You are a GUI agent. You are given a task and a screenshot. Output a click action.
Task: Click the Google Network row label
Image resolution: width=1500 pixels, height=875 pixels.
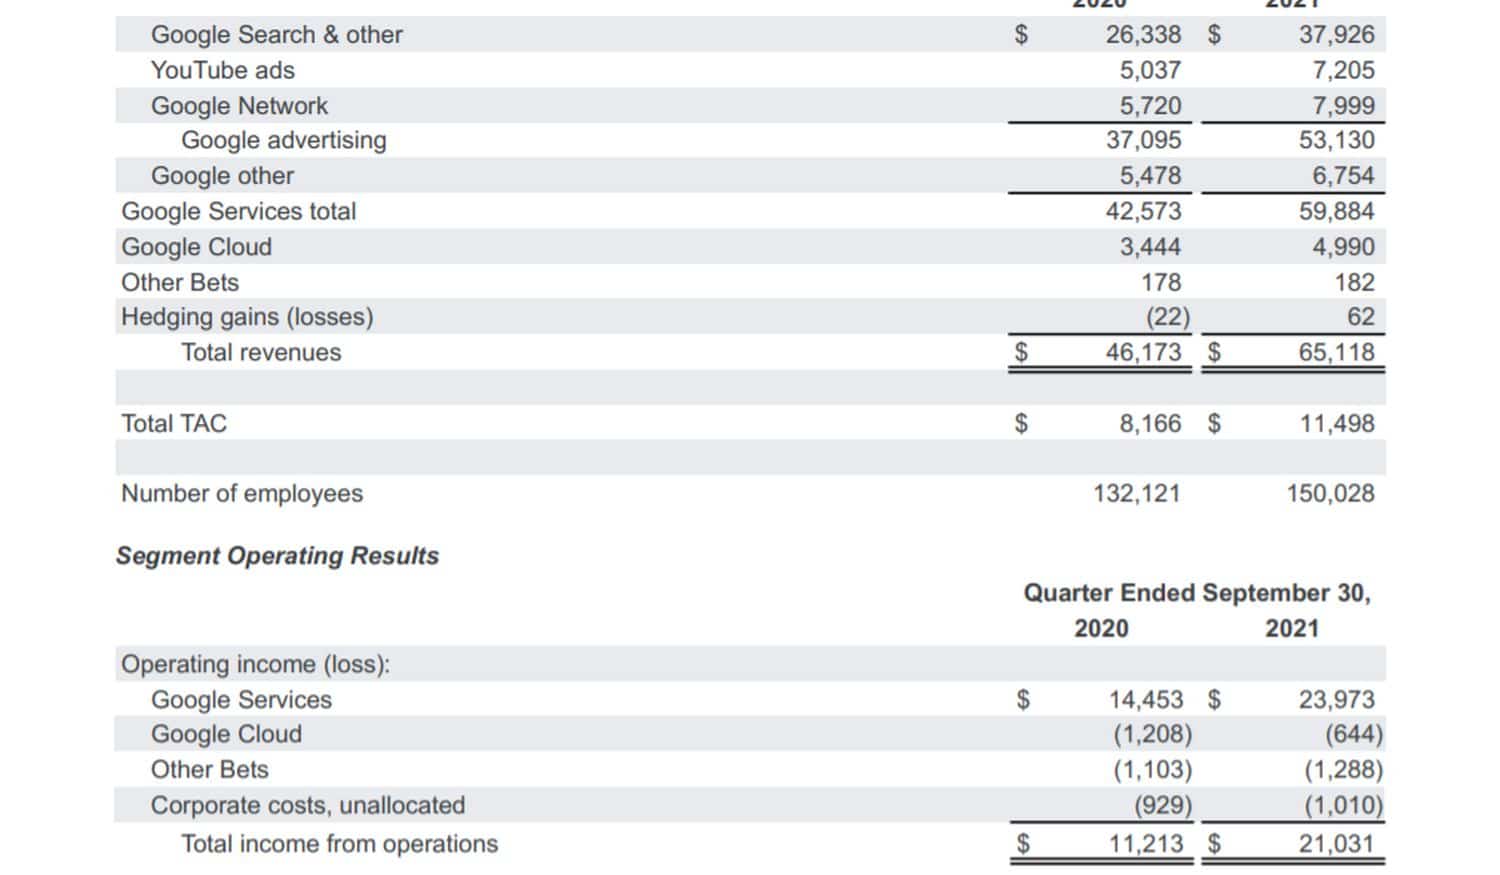pos(239,106)
